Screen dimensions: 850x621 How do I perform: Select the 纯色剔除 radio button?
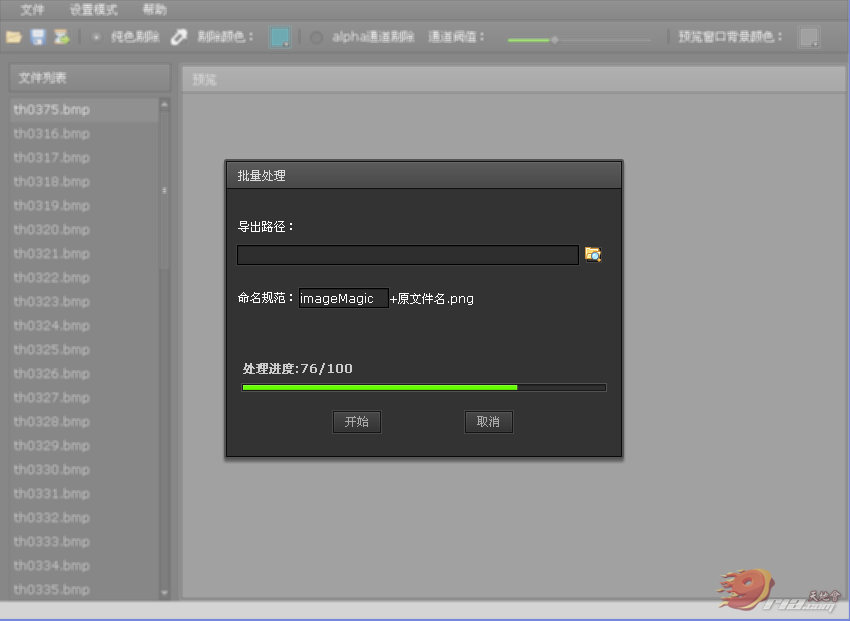96,37
